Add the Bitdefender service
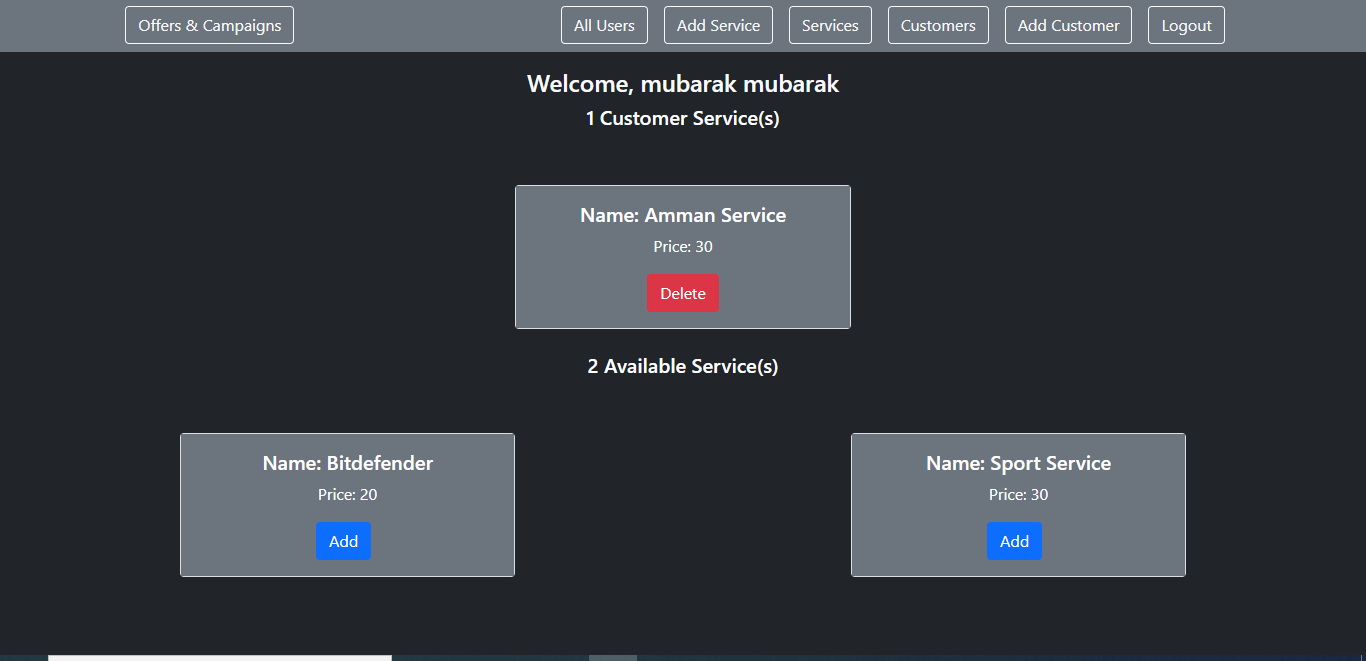The height and width of the screenshot is (661, 1366). pos(343,541)
